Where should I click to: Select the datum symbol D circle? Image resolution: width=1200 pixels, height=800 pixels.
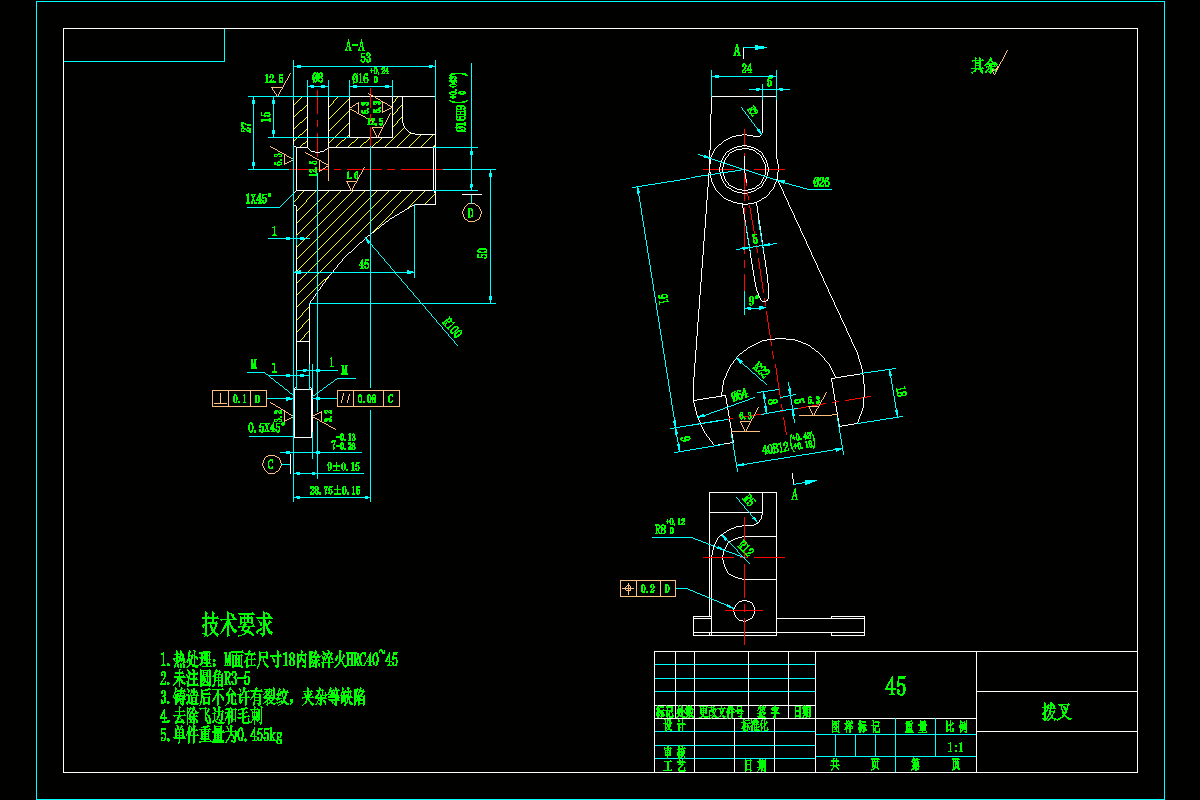[470, 212]
